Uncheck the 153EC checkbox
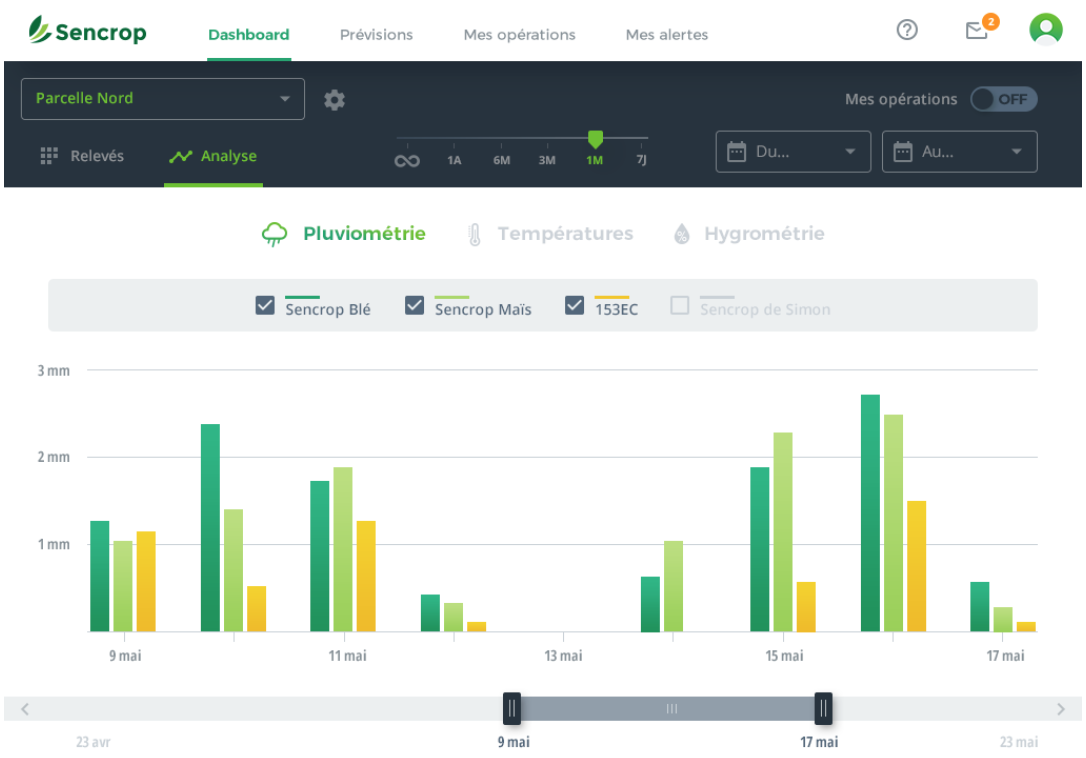1086x758 pixels. coord(574,306)
